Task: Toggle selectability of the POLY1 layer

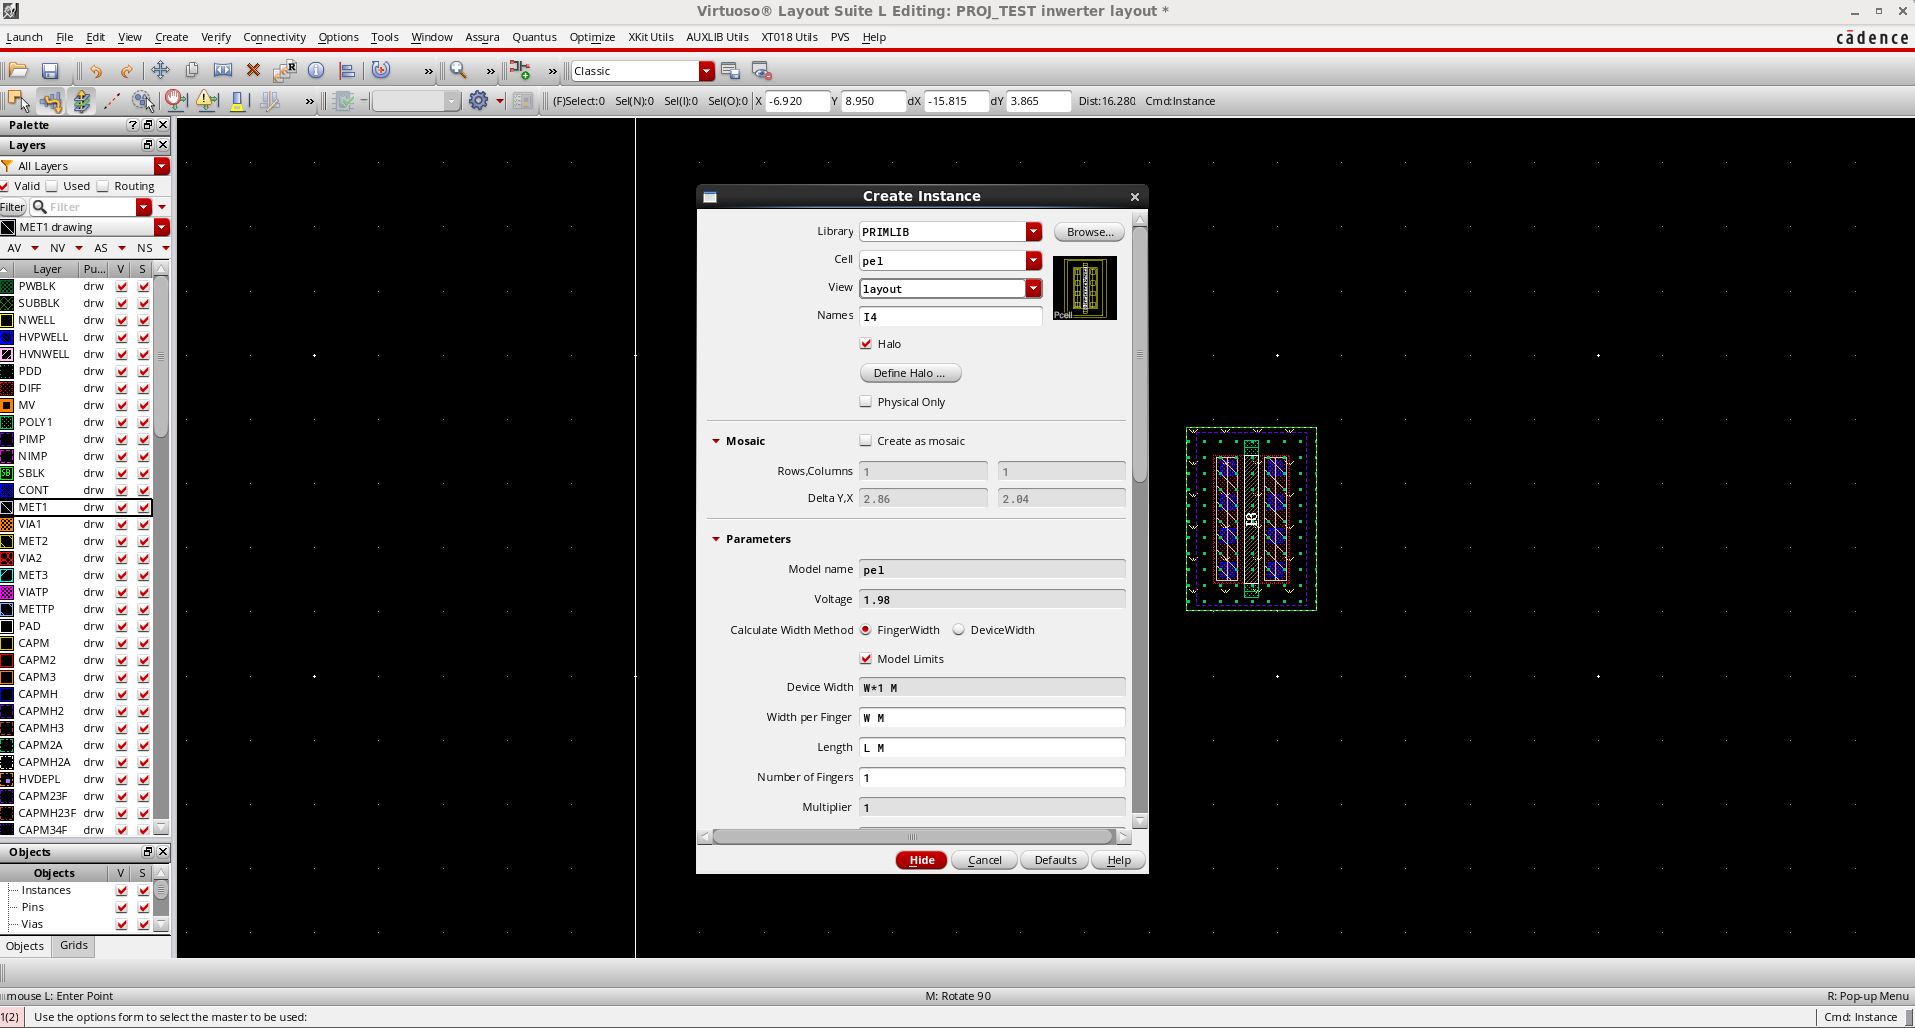Action: coord(144,423)
